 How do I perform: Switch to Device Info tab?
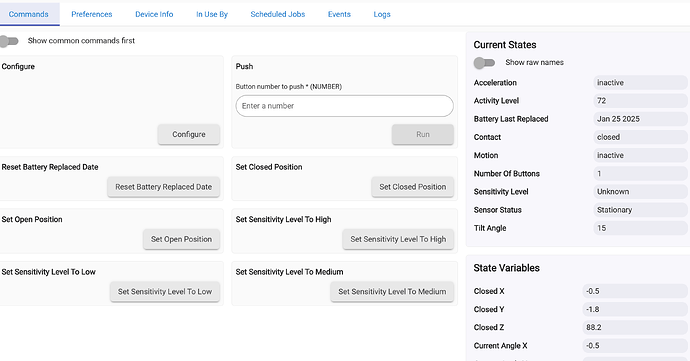(154, 14)
